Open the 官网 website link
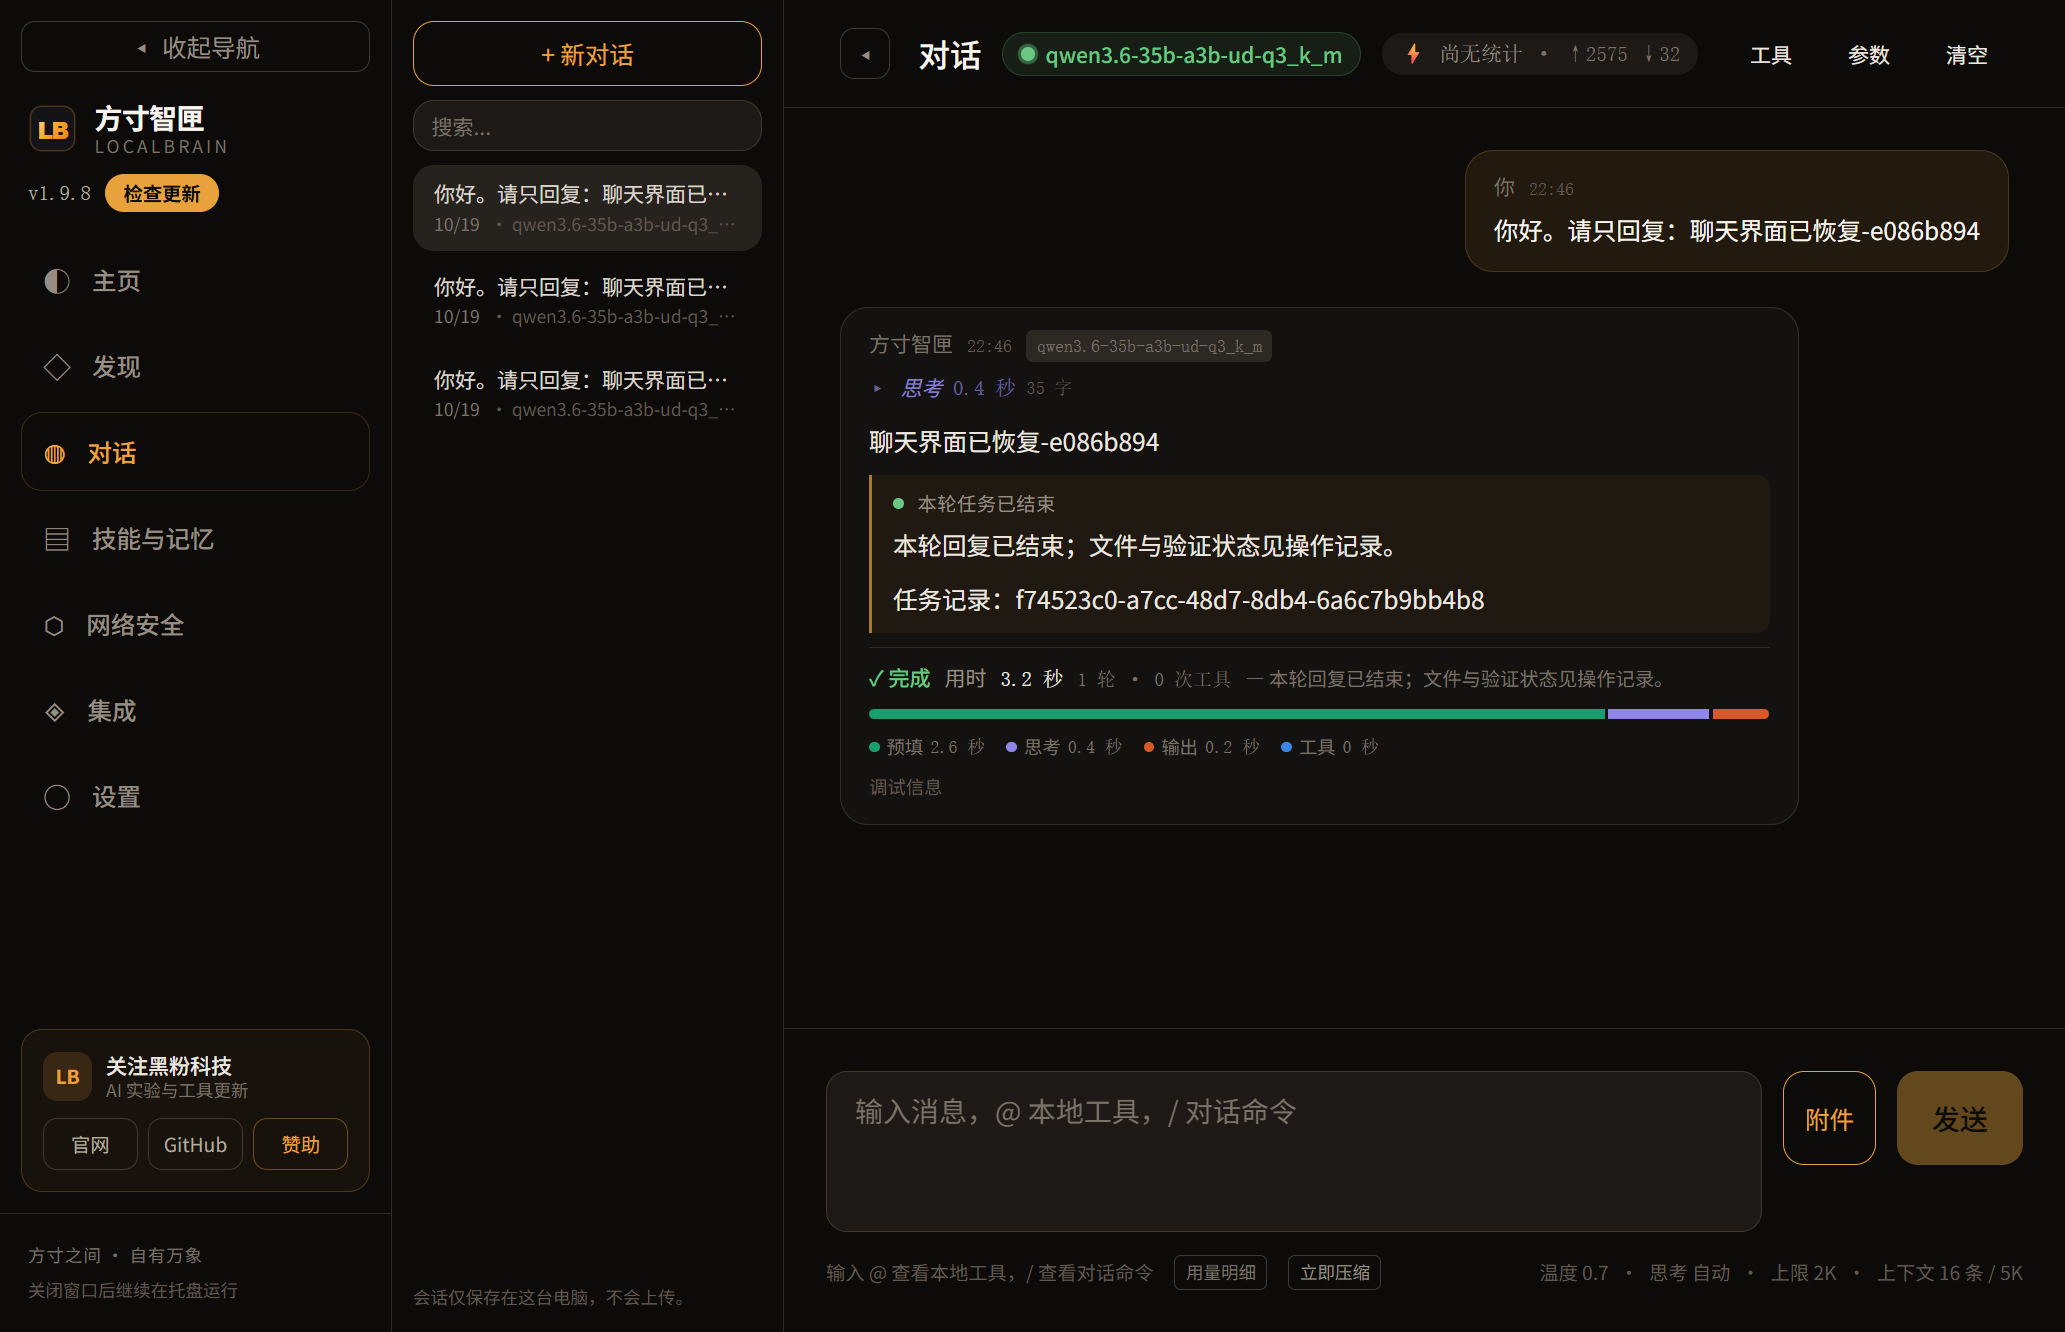This screenshot has width=2065, height=1332. pyautogui.click(x=90, y=1144)
